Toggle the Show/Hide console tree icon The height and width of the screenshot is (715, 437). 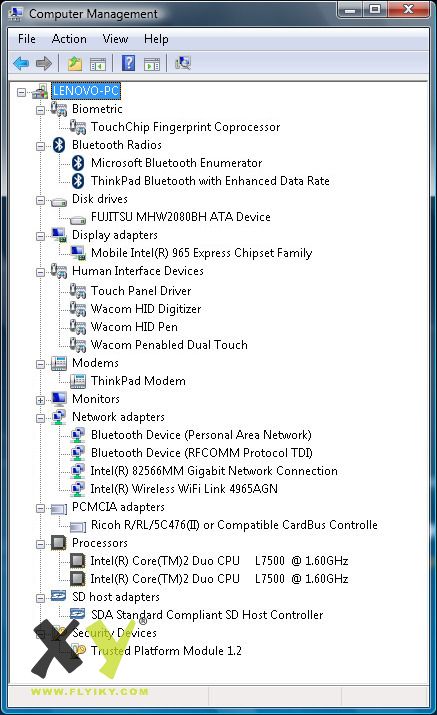[98, 64]
